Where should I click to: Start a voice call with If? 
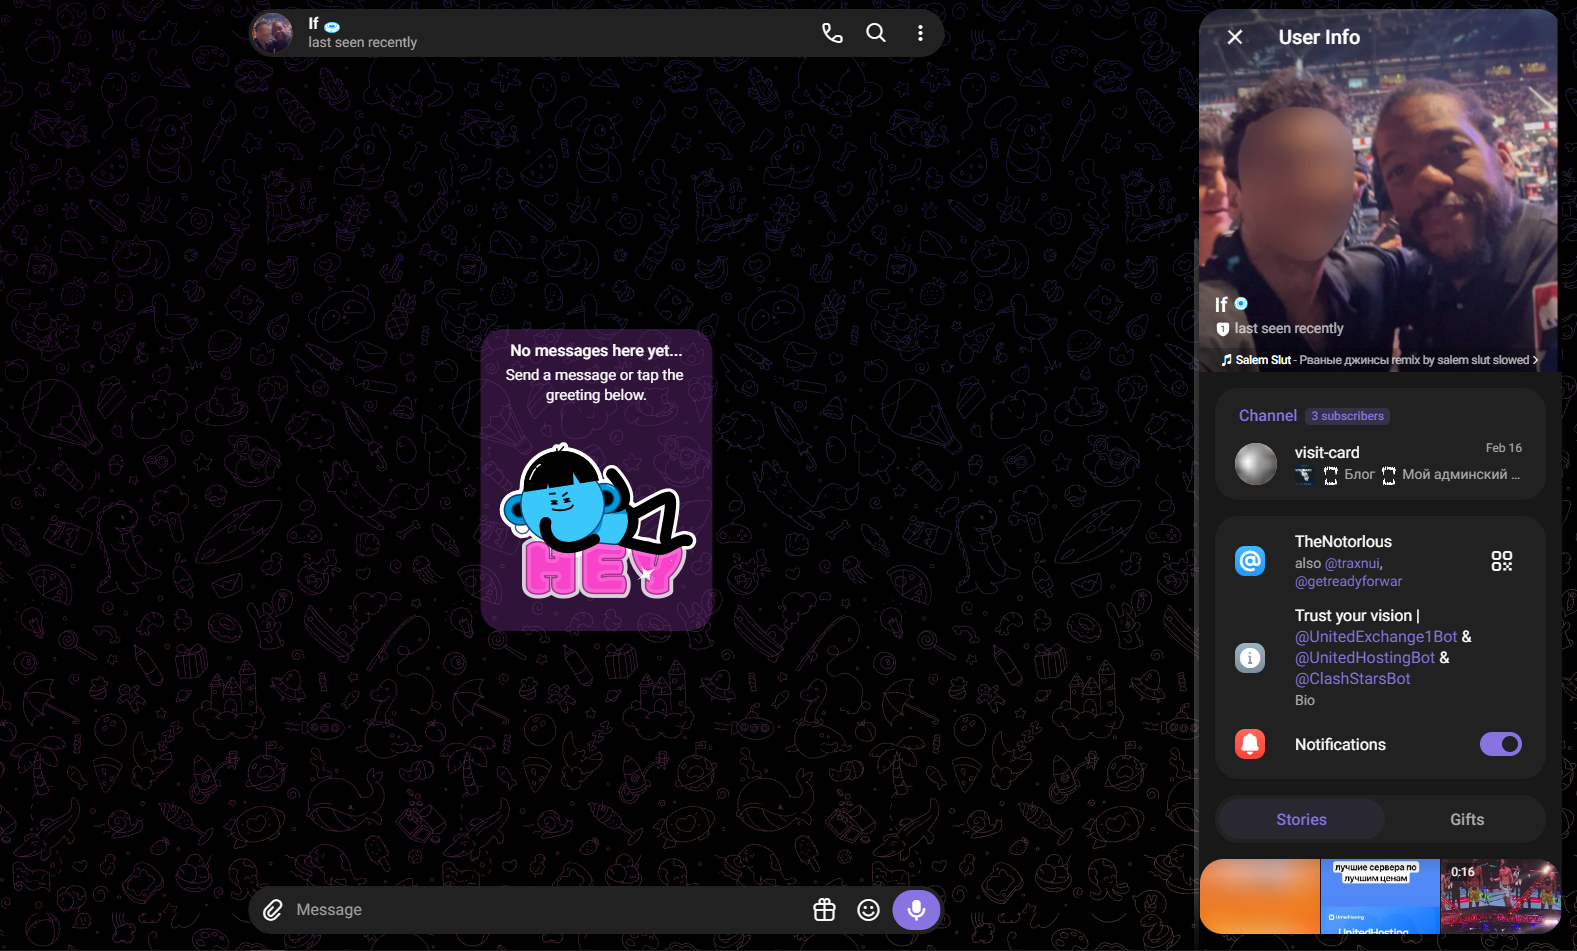tap(832, 33)
